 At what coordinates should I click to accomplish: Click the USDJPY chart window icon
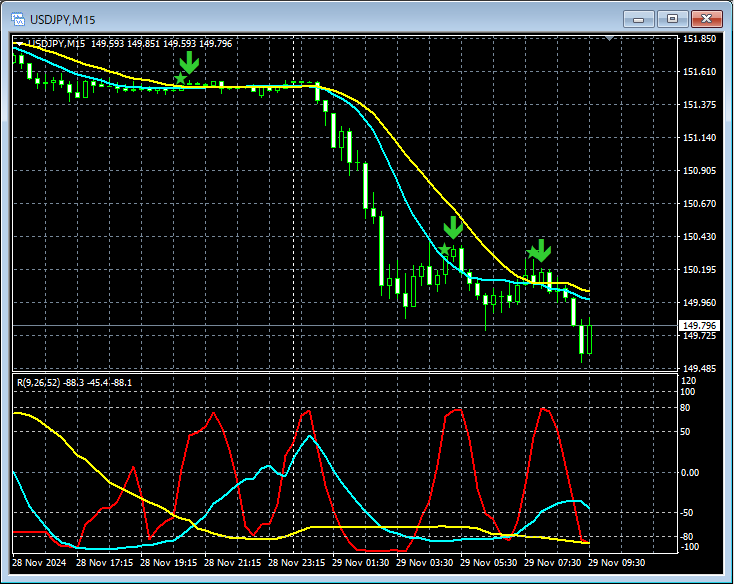[18, 19]
